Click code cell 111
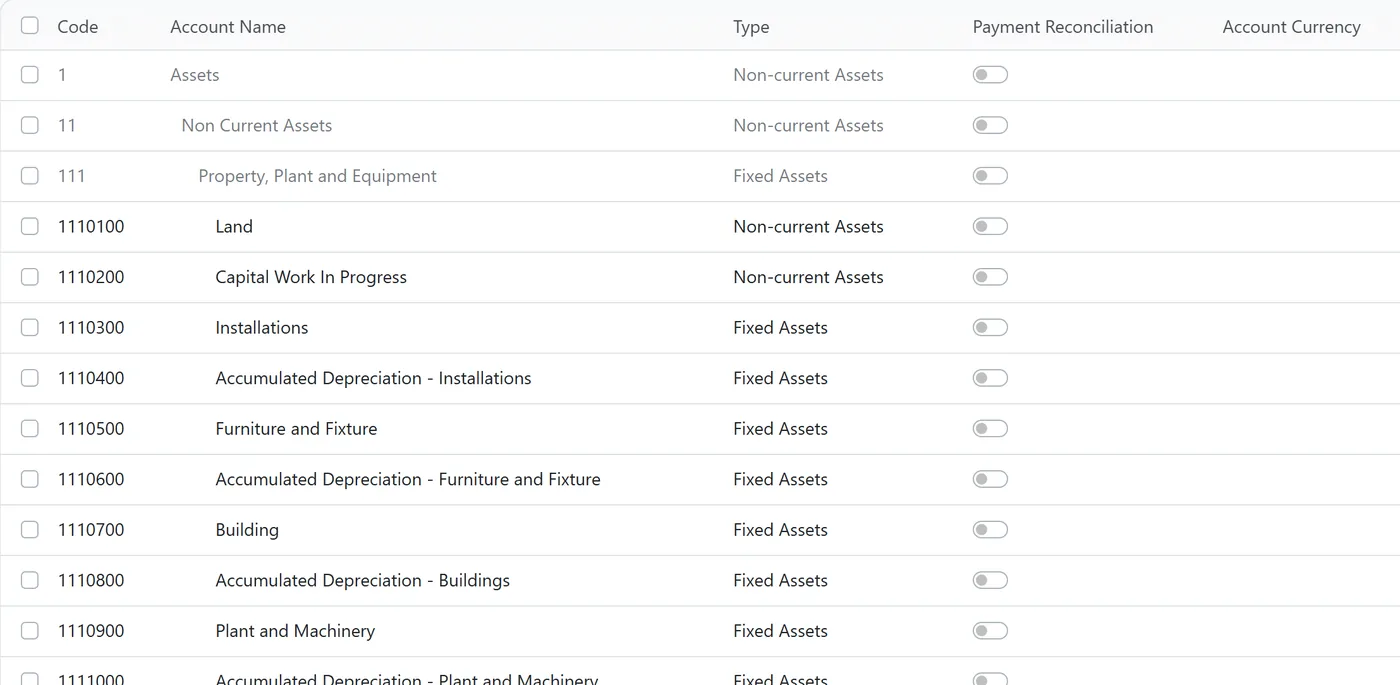1400x685 pixels. pos(72,176)
